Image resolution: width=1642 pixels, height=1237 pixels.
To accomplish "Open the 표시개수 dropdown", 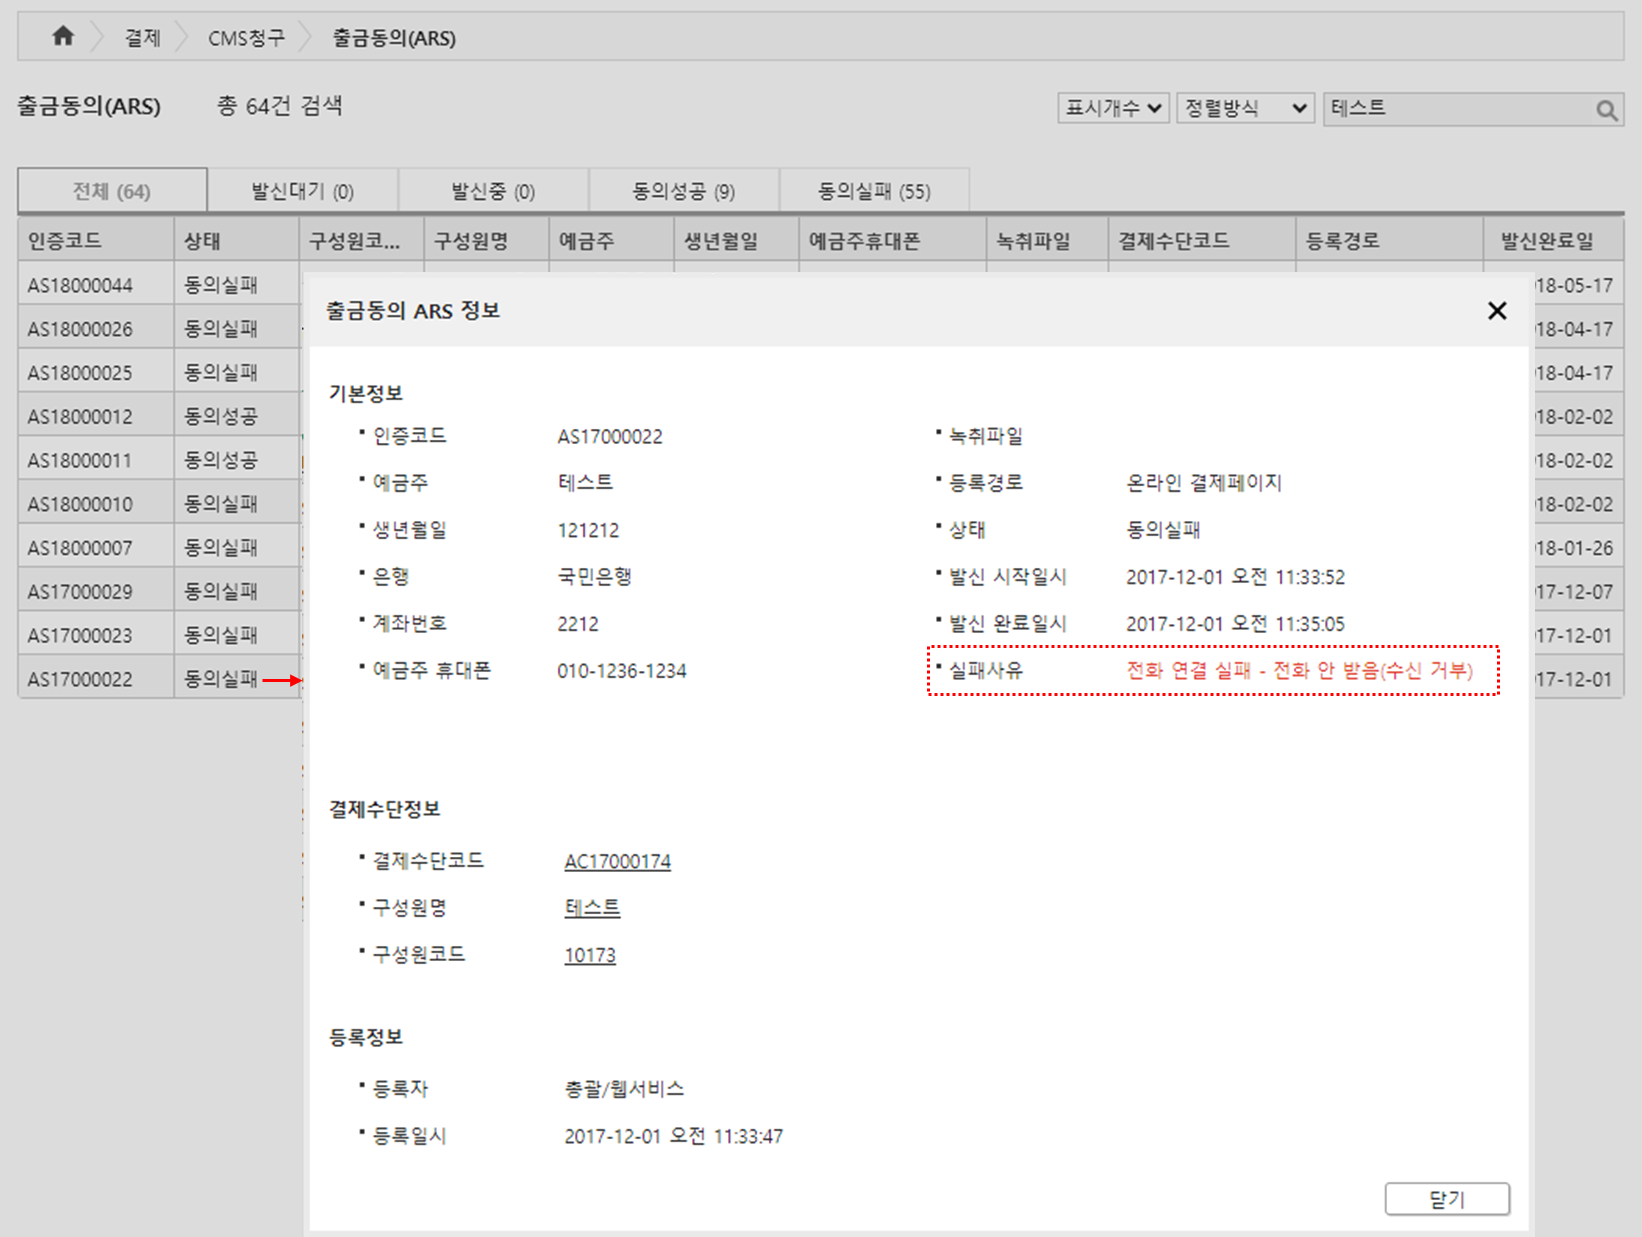I will coord(1114,108).
